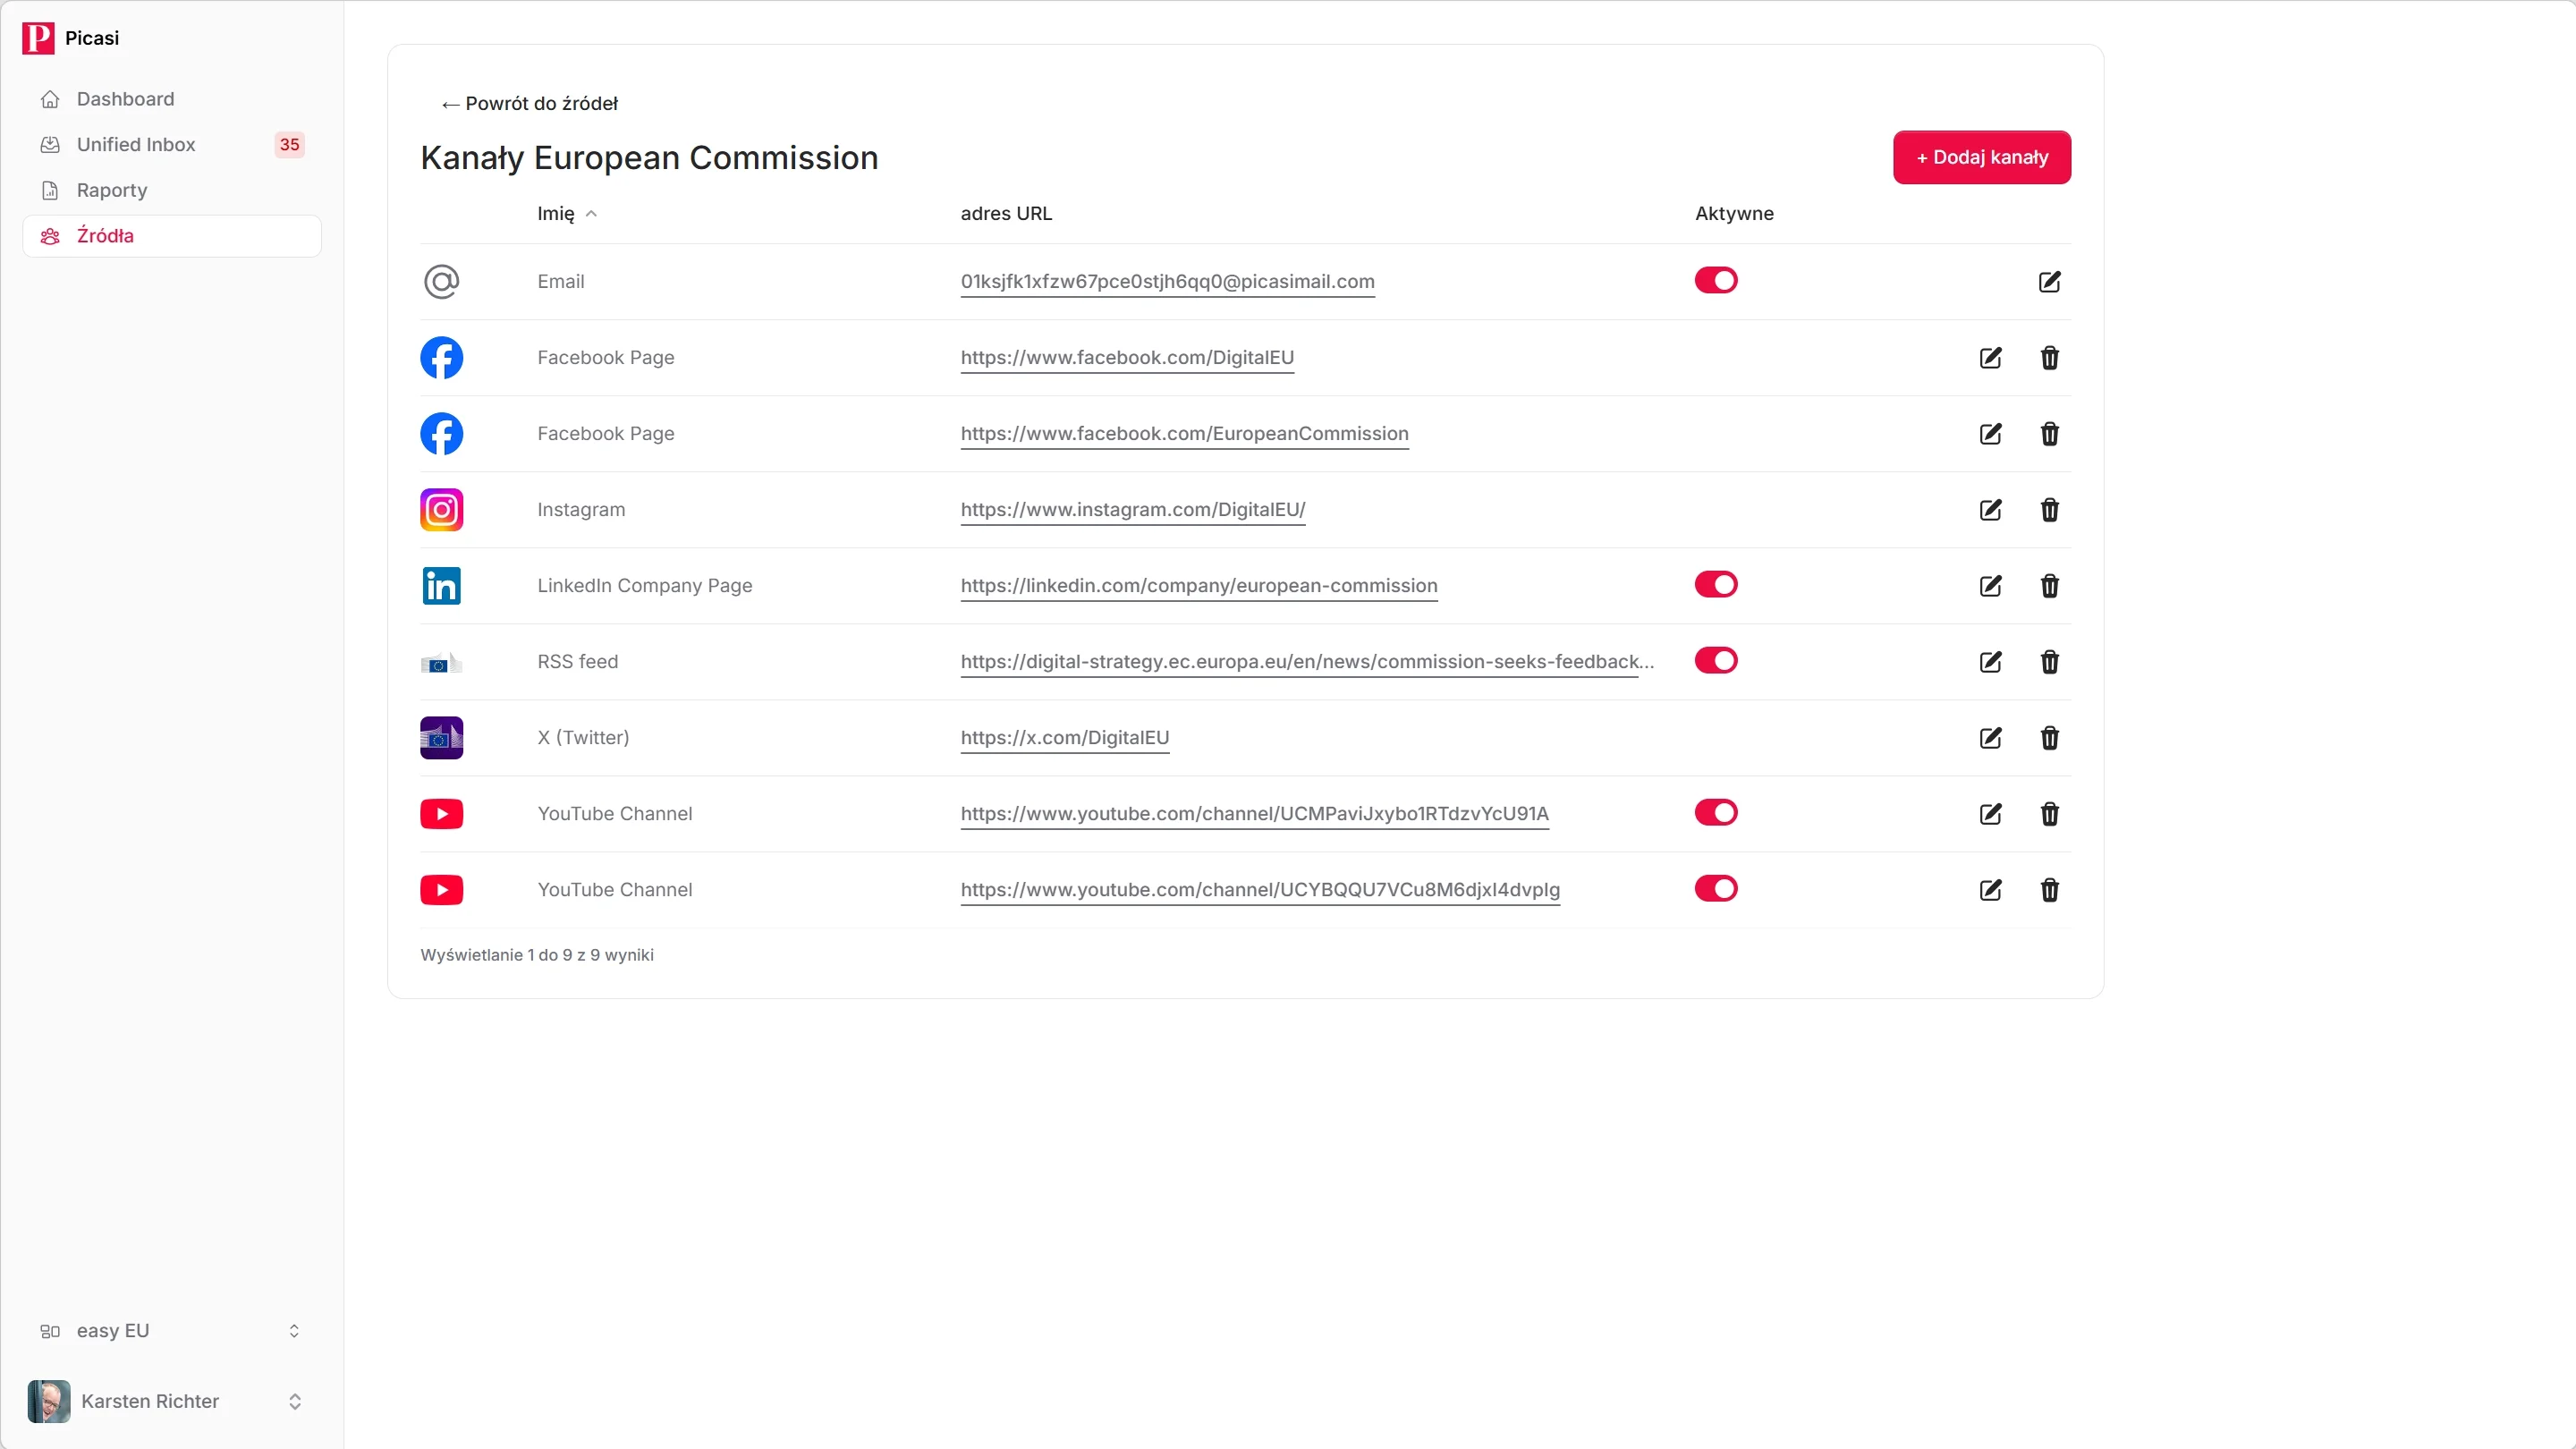Click the + Dodaj kanały button
Screen dimensions: 2576x1449
pyautogui.click(x=1981, y=157)
